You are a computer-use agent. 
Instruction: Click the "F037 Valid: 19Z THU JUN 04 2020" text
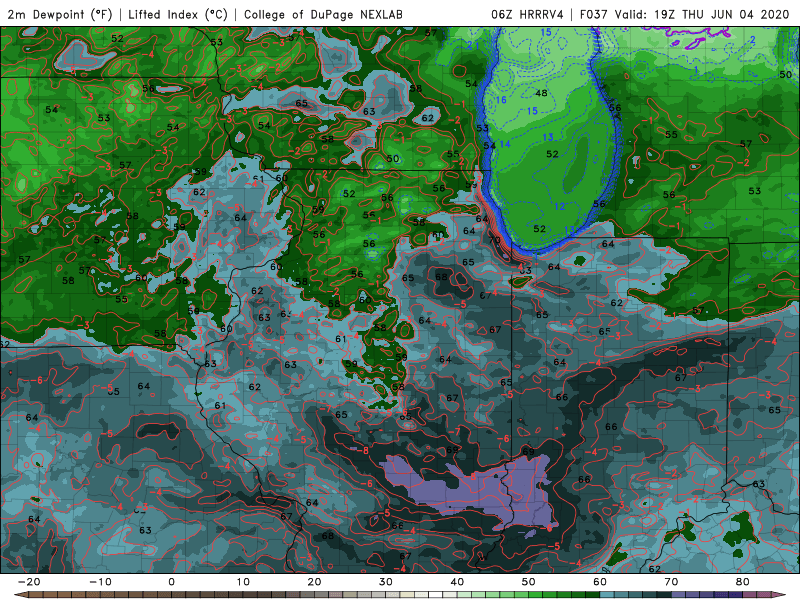[x=684, y=14]
